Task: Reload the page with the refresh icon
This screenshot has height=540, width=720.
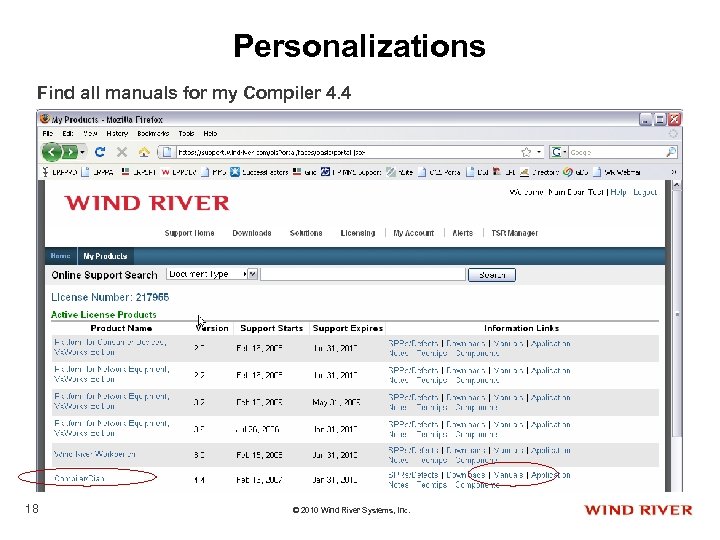Action: [100, 152]
